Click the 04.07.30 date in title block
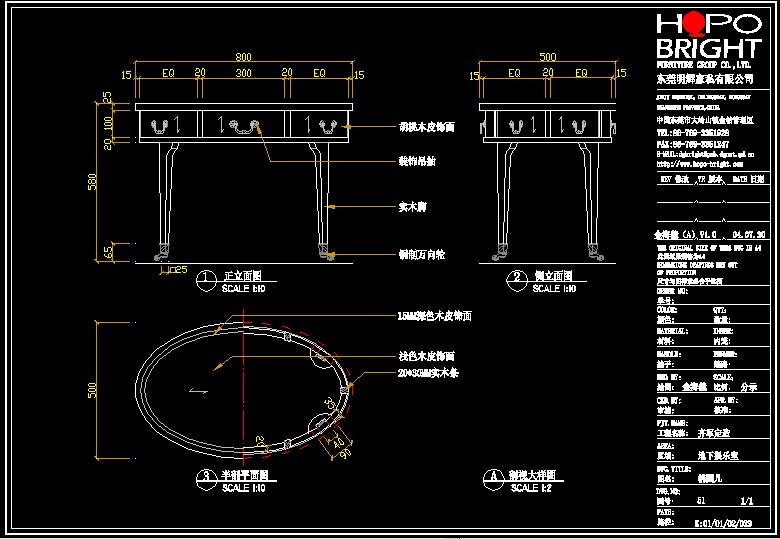This screenshot has width=780, height=539. point(749,235)
